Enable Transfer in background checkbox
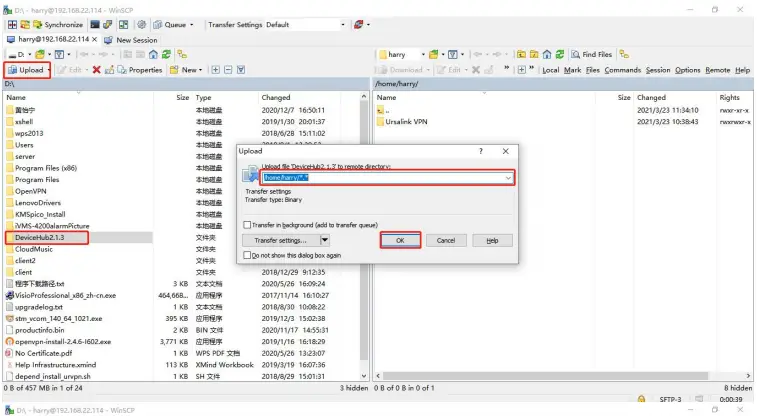The width and height of the screenshot is (757, 416). point(247,225)
